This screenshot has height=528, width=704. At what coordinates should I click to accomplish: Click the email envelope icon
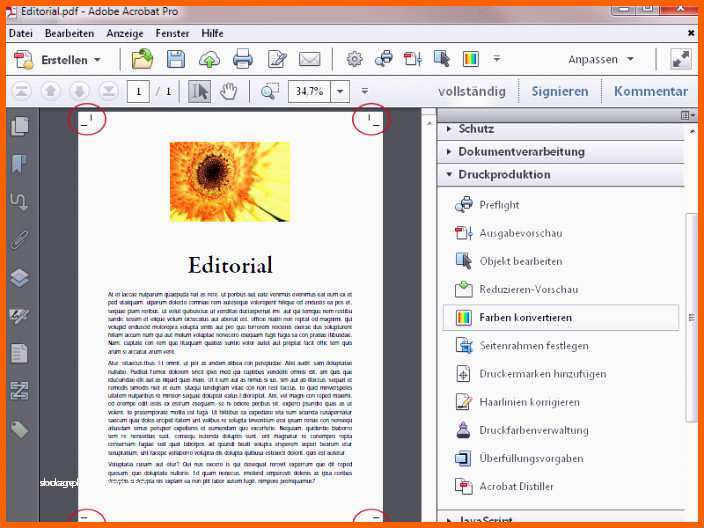point(309,59)
